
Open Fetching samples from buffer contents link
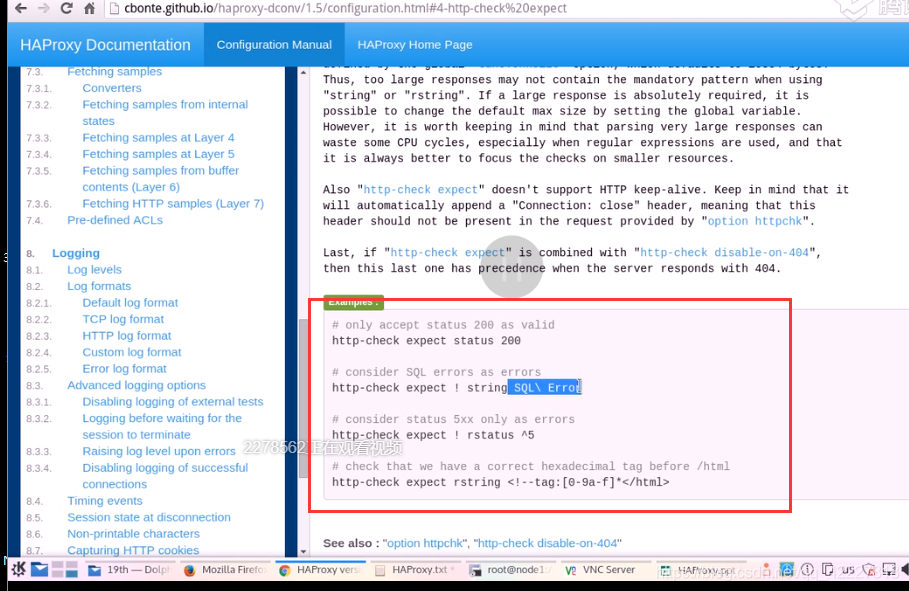point(161,179)
